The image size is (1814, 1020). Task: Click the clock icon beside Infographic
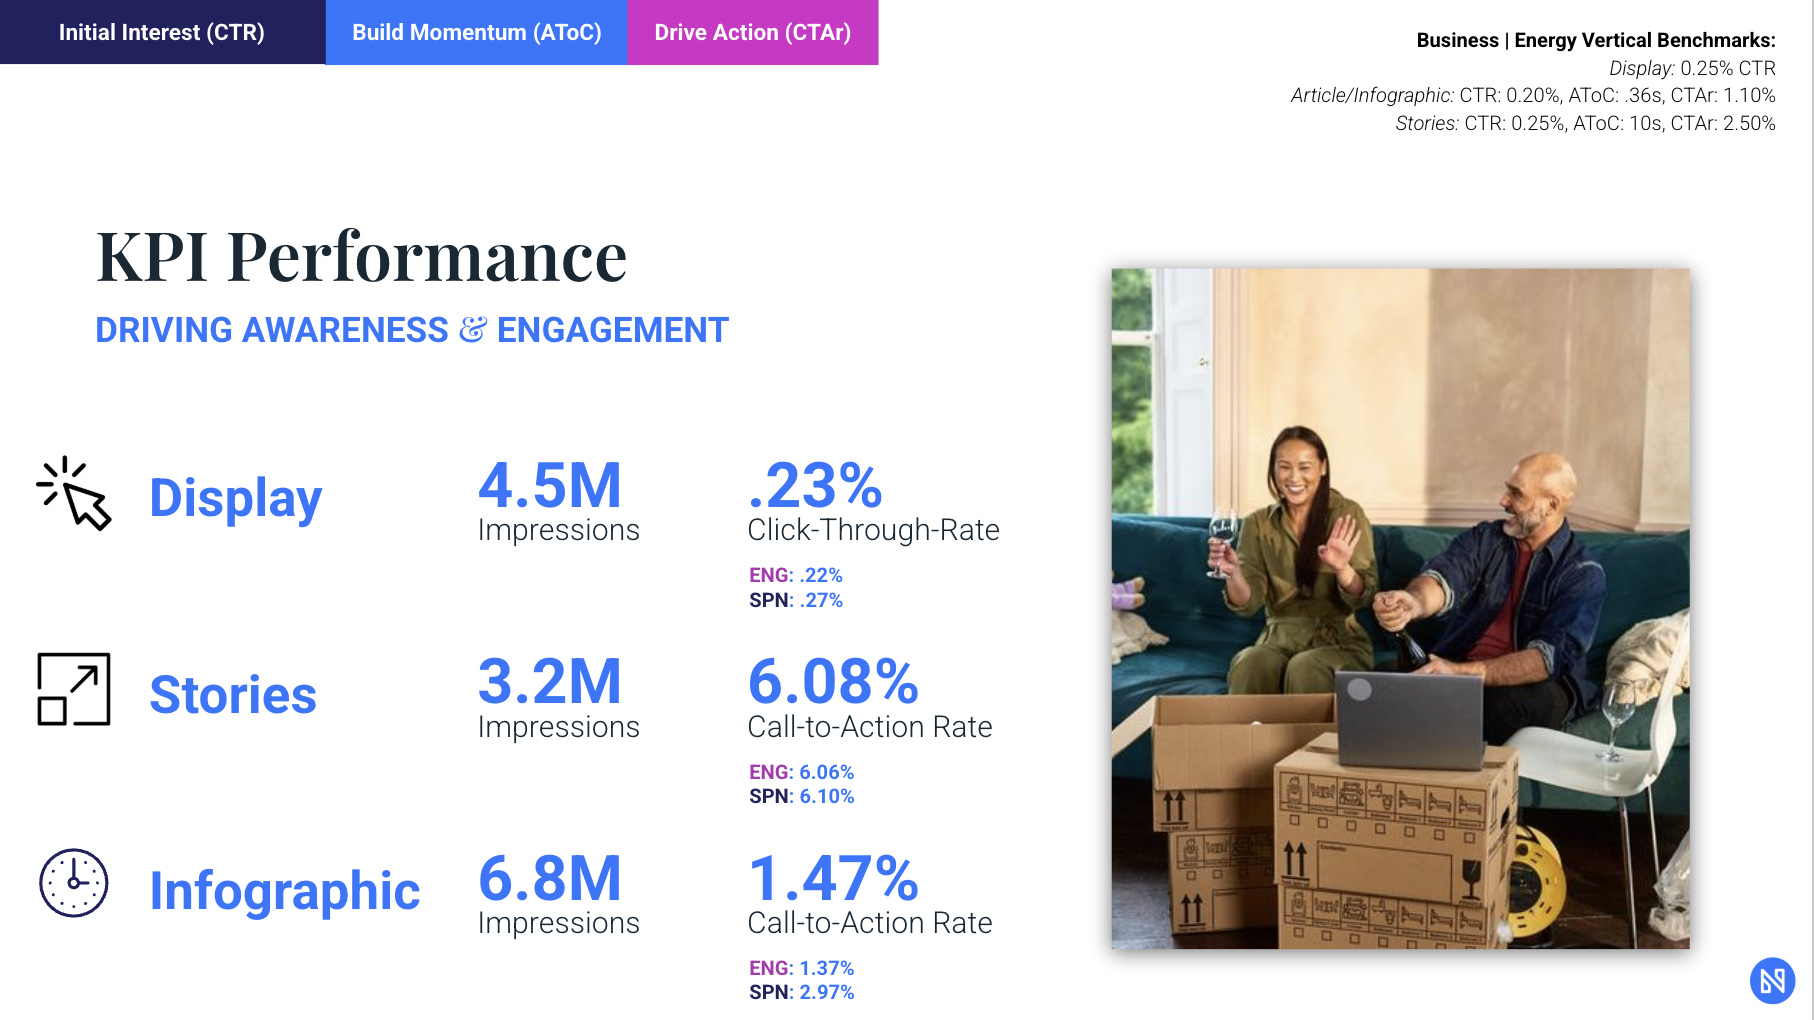74,883
